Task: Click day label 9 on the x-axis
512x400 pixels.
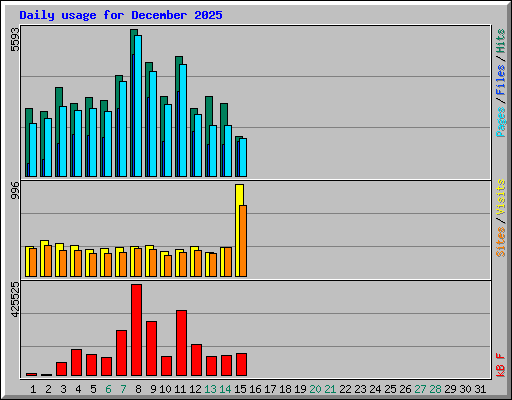Action: tap(153, 389)
